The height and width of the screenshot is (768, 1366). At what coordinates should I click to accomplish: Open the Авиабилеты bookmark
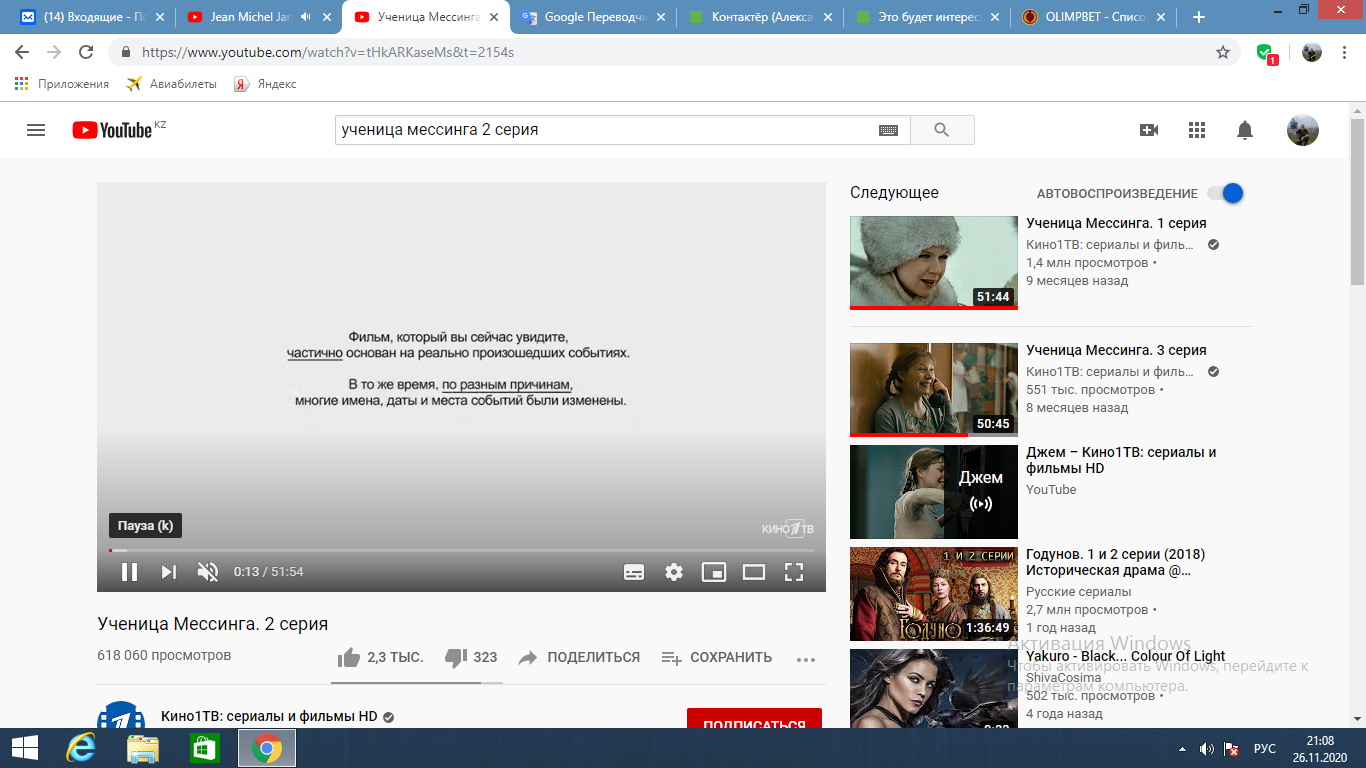click(x=172, y=84)
